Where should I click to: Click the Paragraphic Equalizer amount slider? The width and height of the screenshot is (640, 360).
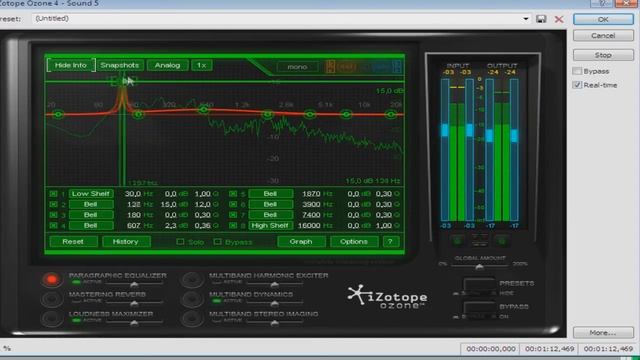[x=134, y=283]
